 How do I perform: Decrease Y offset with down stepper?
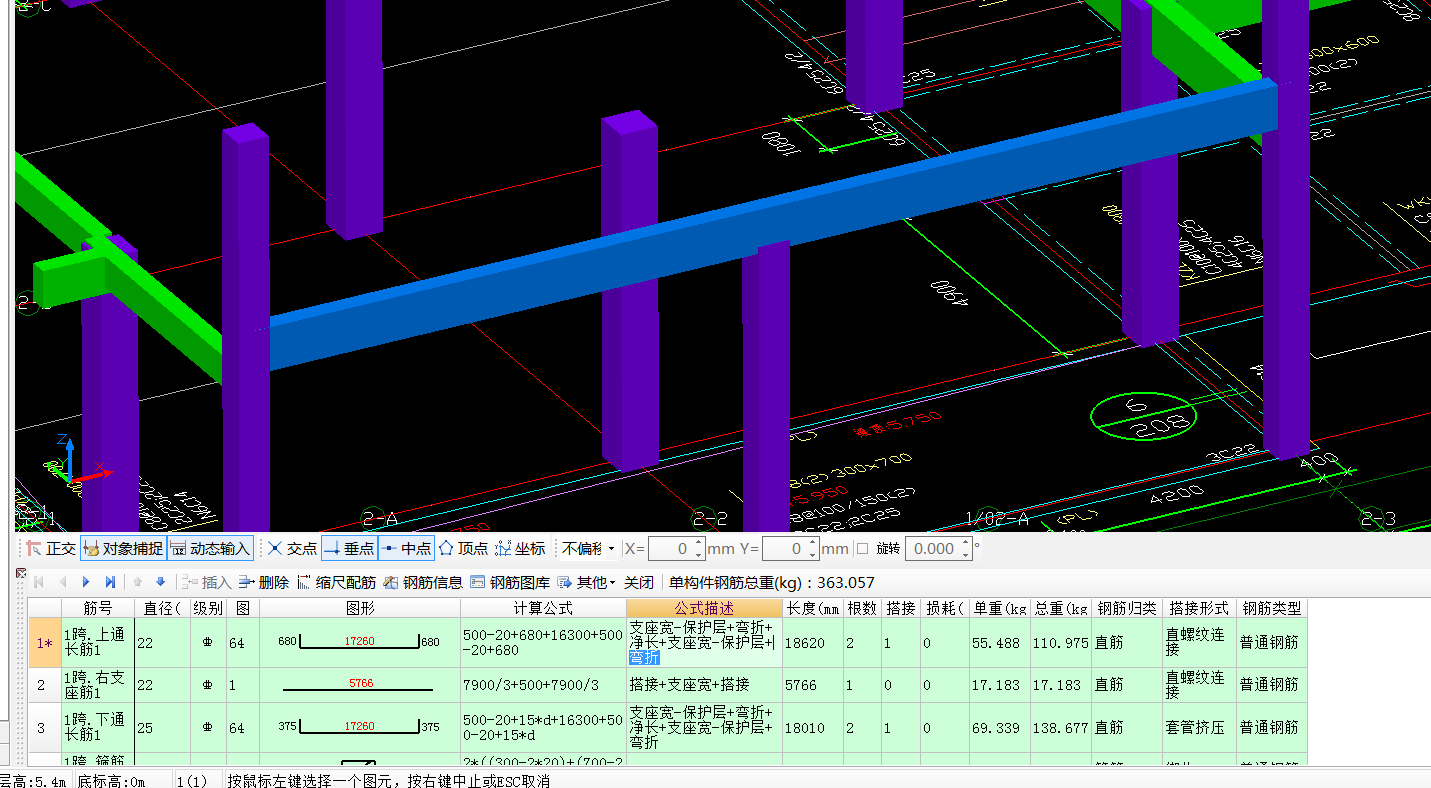[x=813, y=554]
